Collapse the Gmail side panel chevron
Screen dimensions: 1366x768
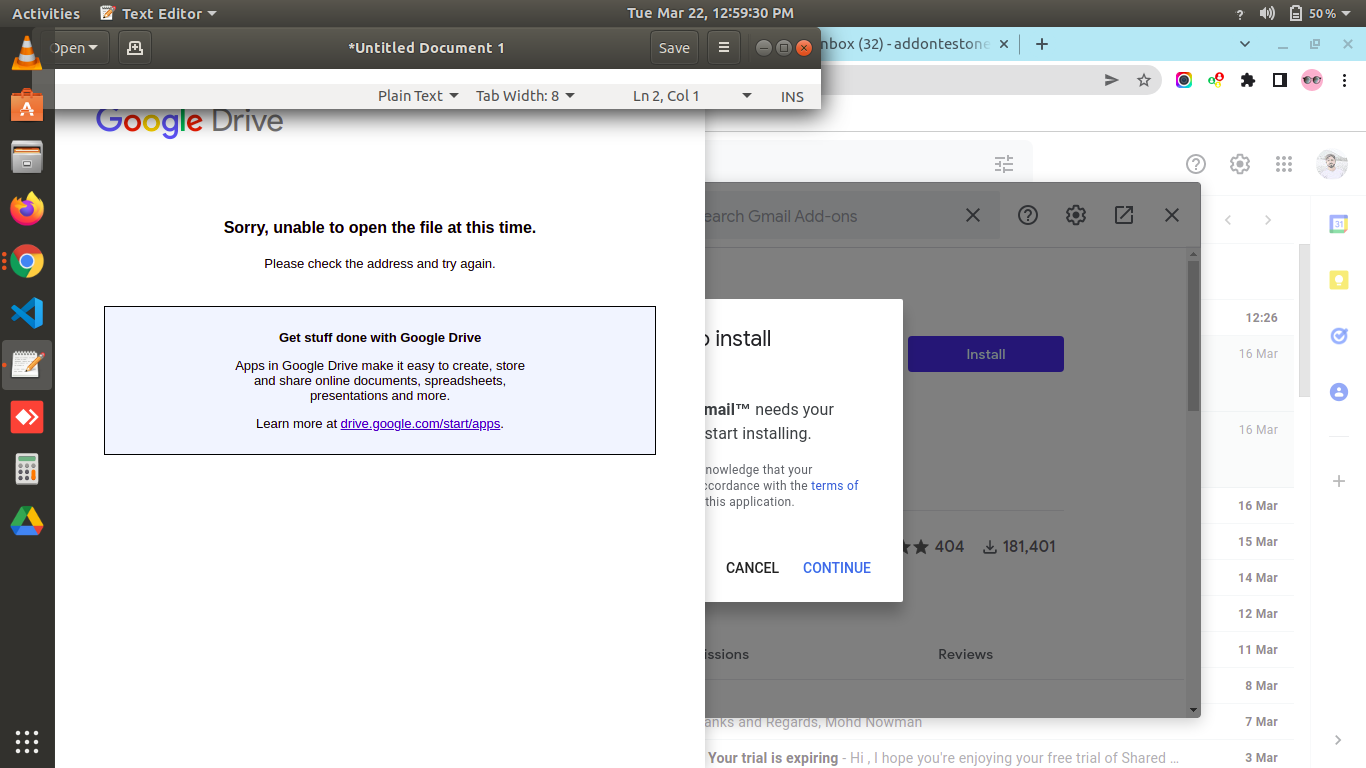click(x=1338, y=740)
